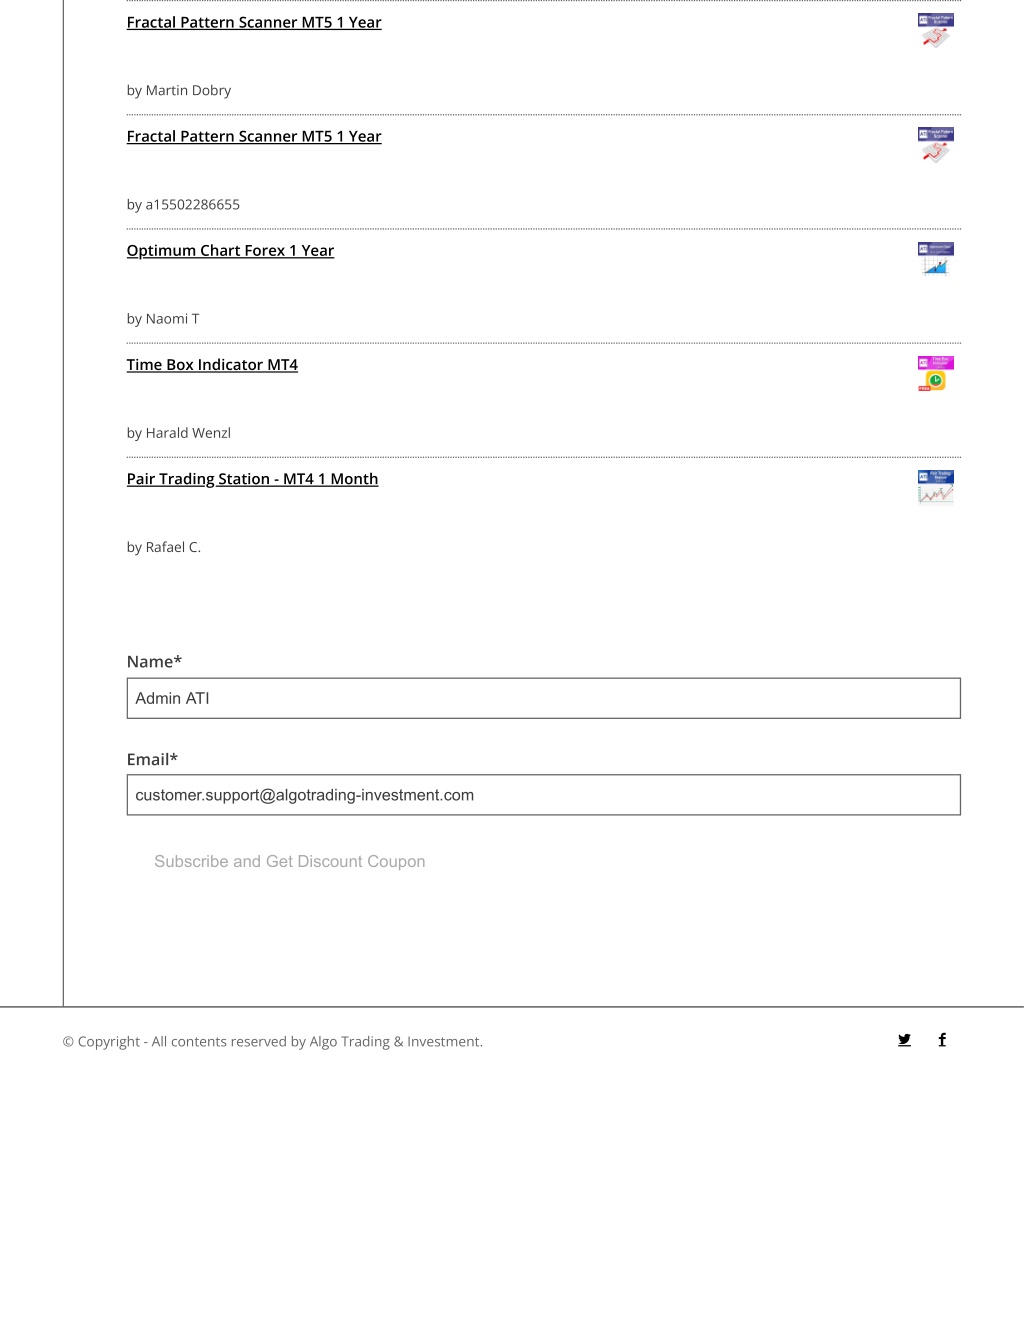Click the copyright text in footer

click(x=273, y=1041)
